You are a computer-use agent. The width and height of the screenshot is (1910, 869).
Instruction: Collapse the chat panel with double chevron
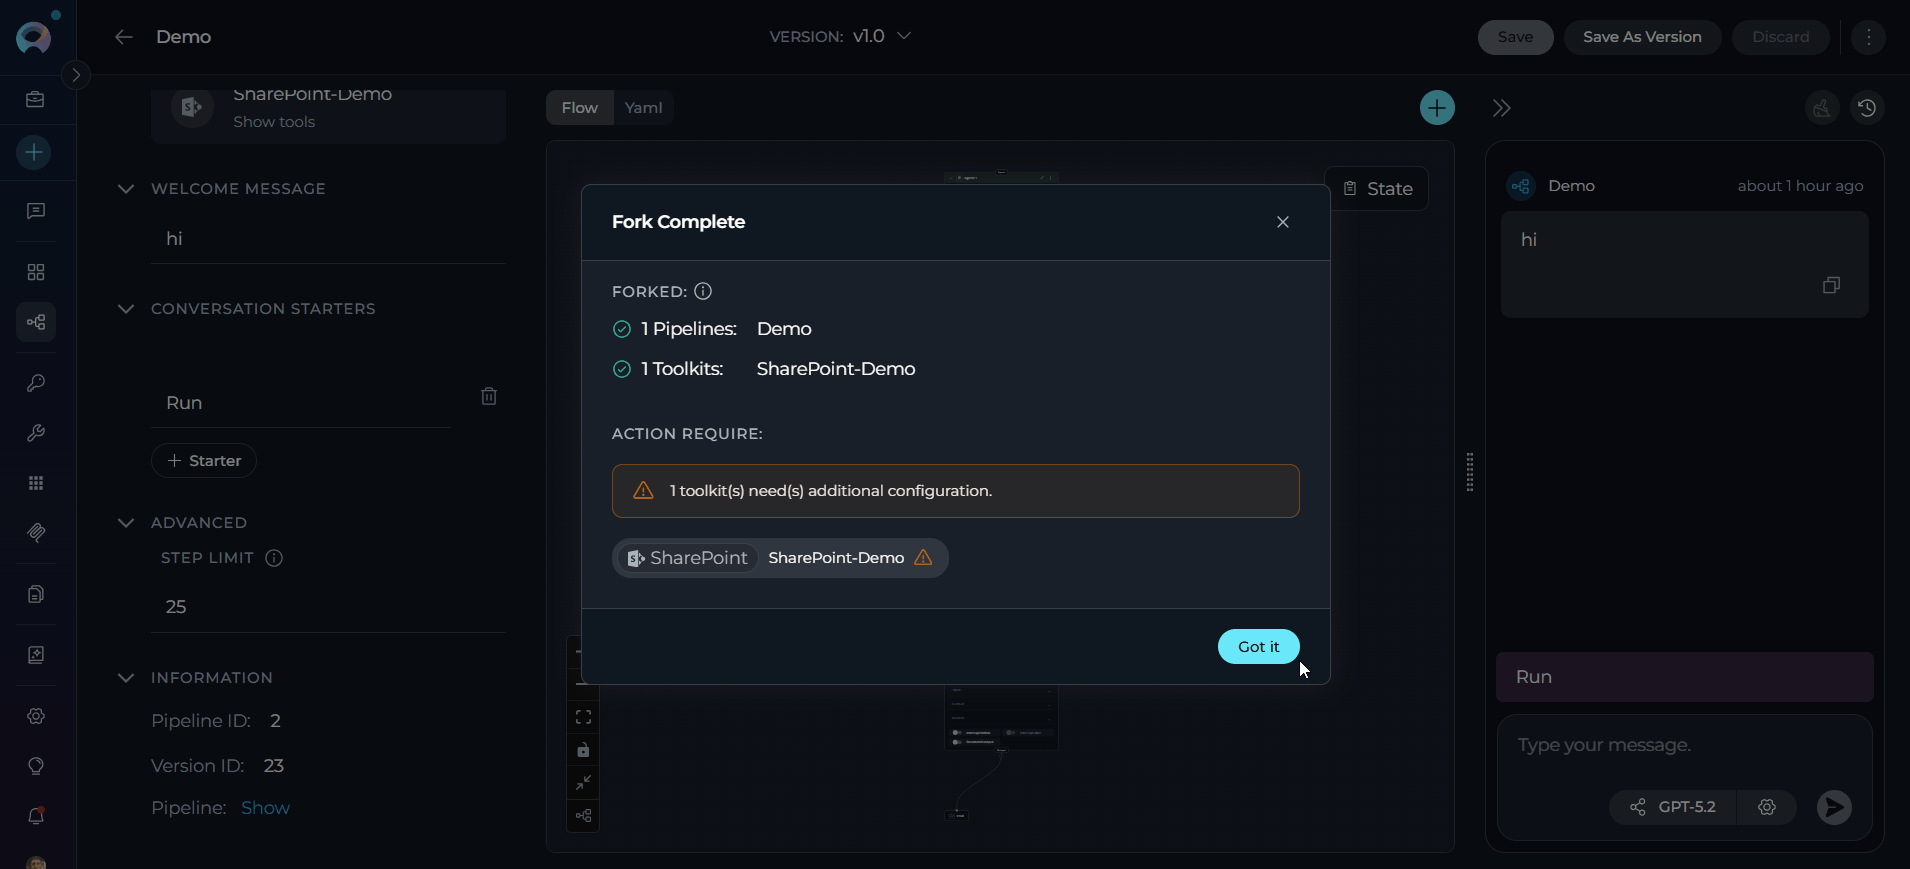[1501, 108]
